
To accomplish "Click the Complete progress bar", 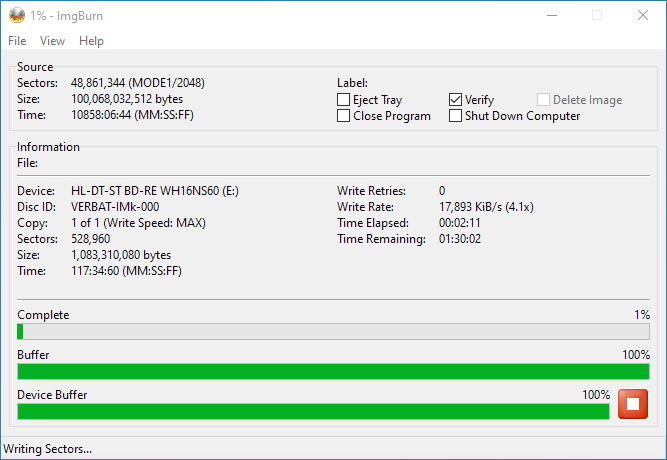I will (334, 331).
